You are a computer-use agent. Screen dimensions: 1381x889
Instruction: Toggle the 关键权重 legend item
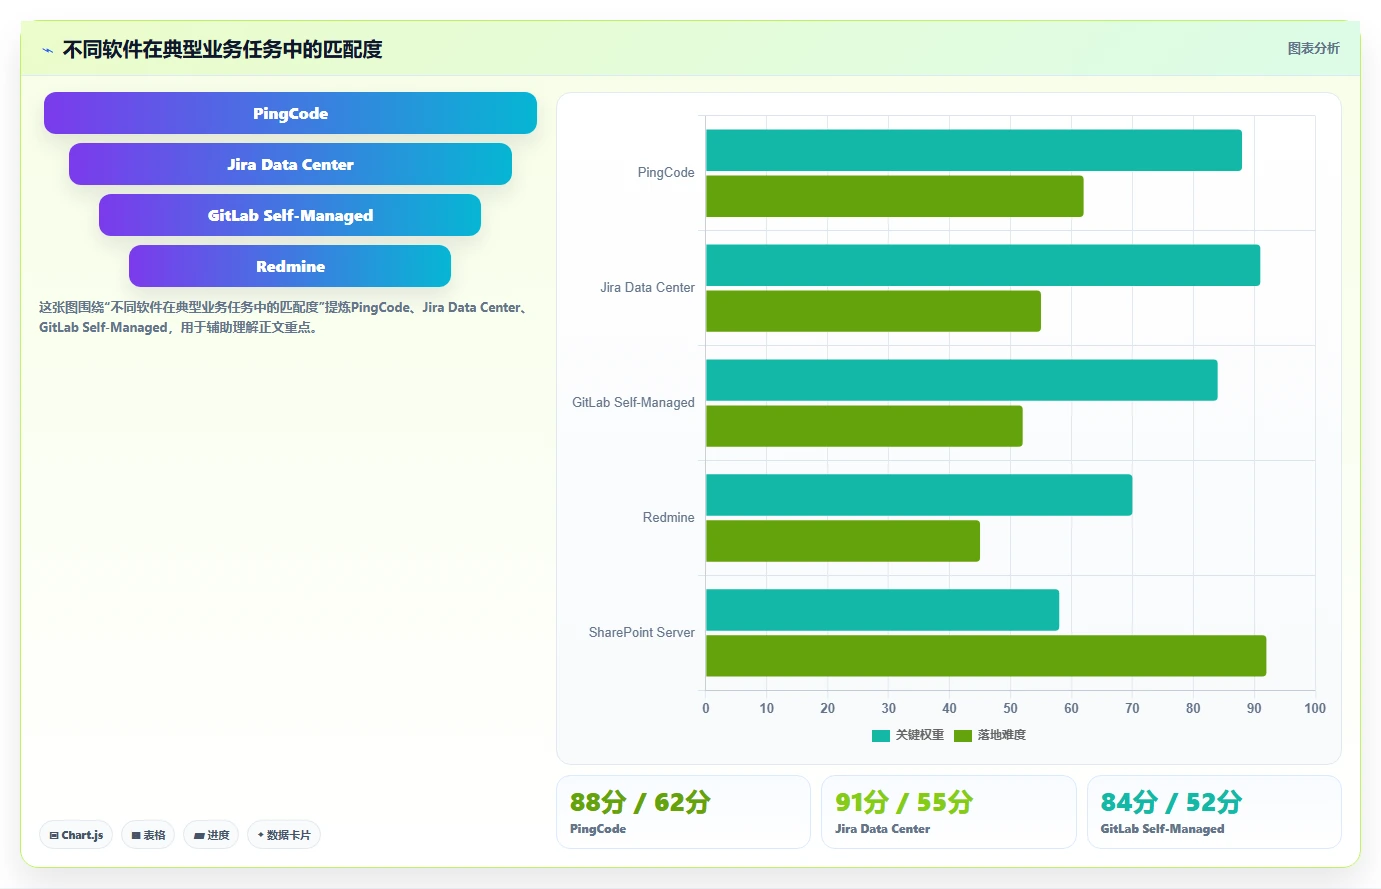908,735
